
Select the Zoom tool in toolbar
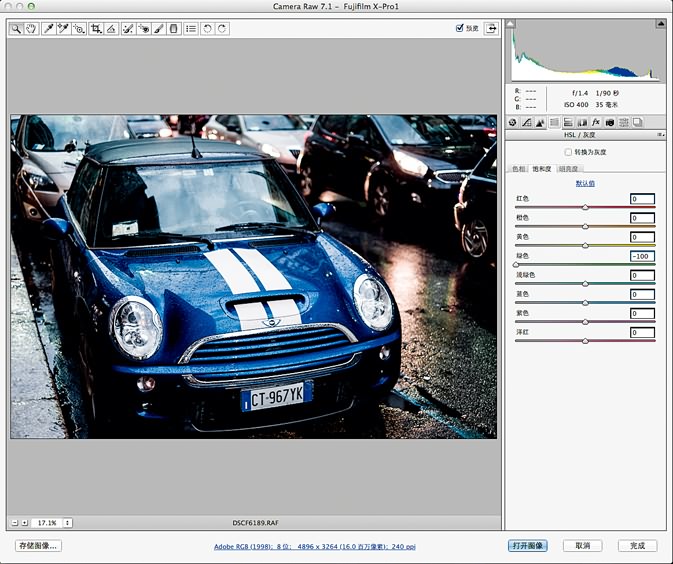[16, 29]
